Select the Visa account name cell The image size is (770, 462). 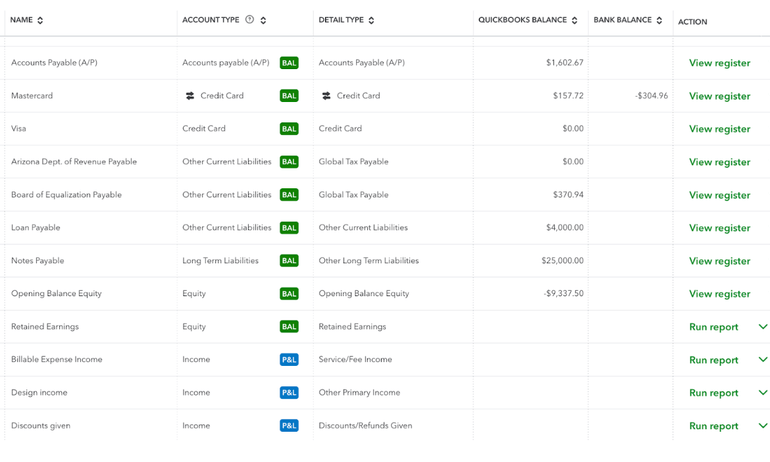(19, 129)
